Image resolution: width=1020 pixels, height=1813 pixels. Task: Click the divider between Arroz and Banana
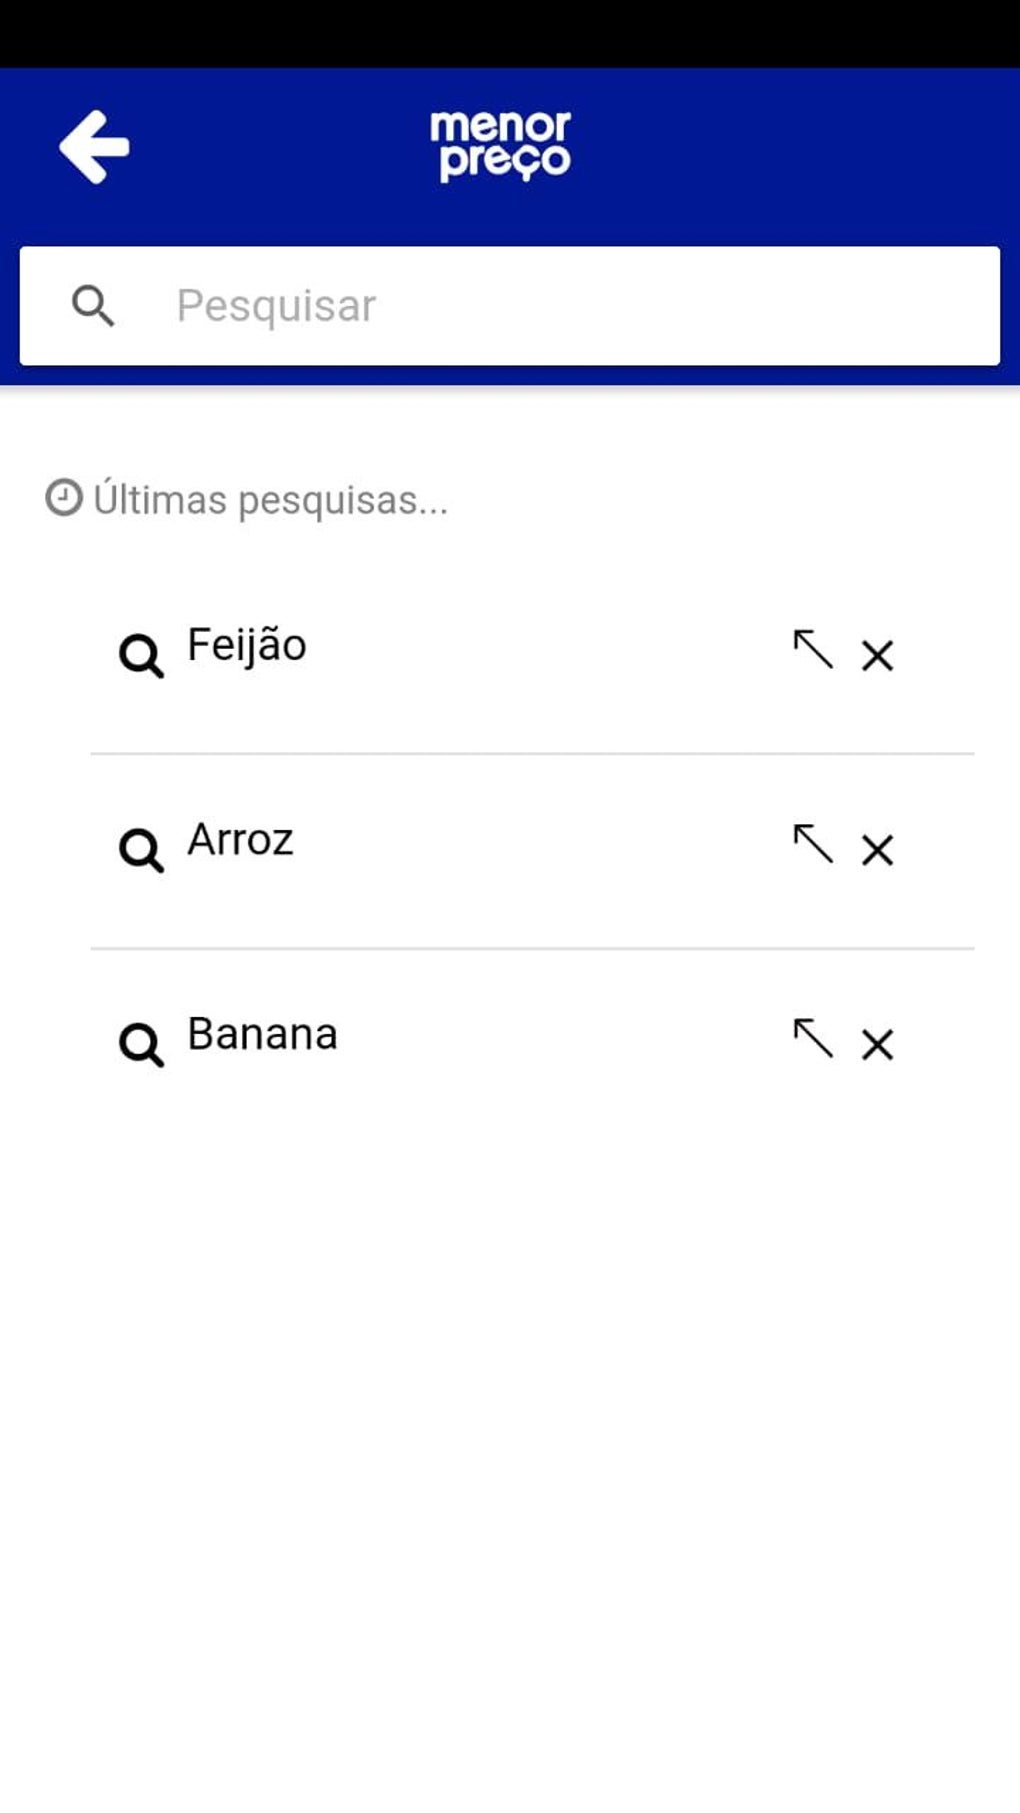click(532, 948)
